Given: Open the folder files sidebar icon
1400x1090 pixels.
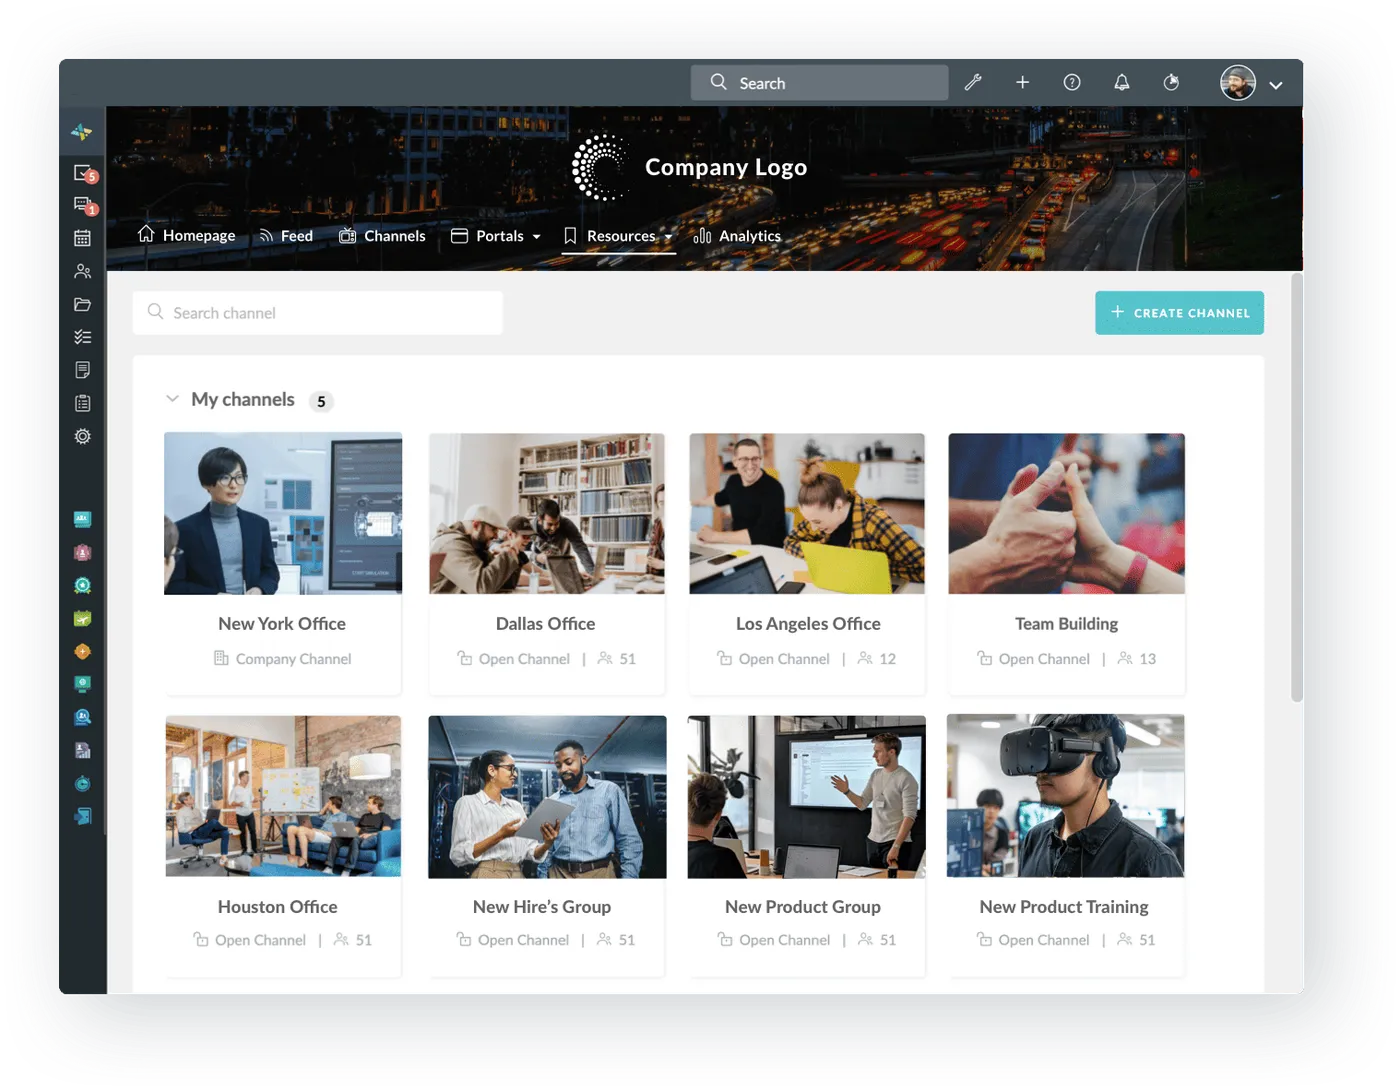Looking at the screenshot, I should [82, 304].
